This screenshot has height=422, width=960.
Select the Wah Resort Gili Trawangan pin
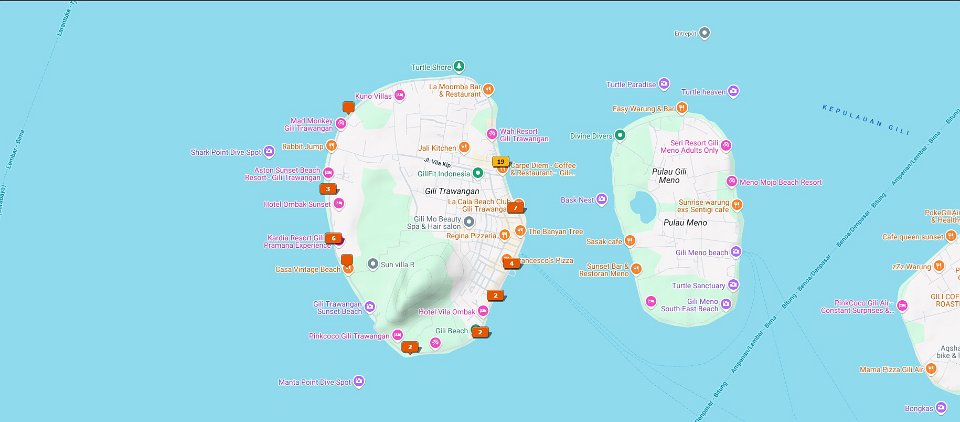(x=492, y=135)
